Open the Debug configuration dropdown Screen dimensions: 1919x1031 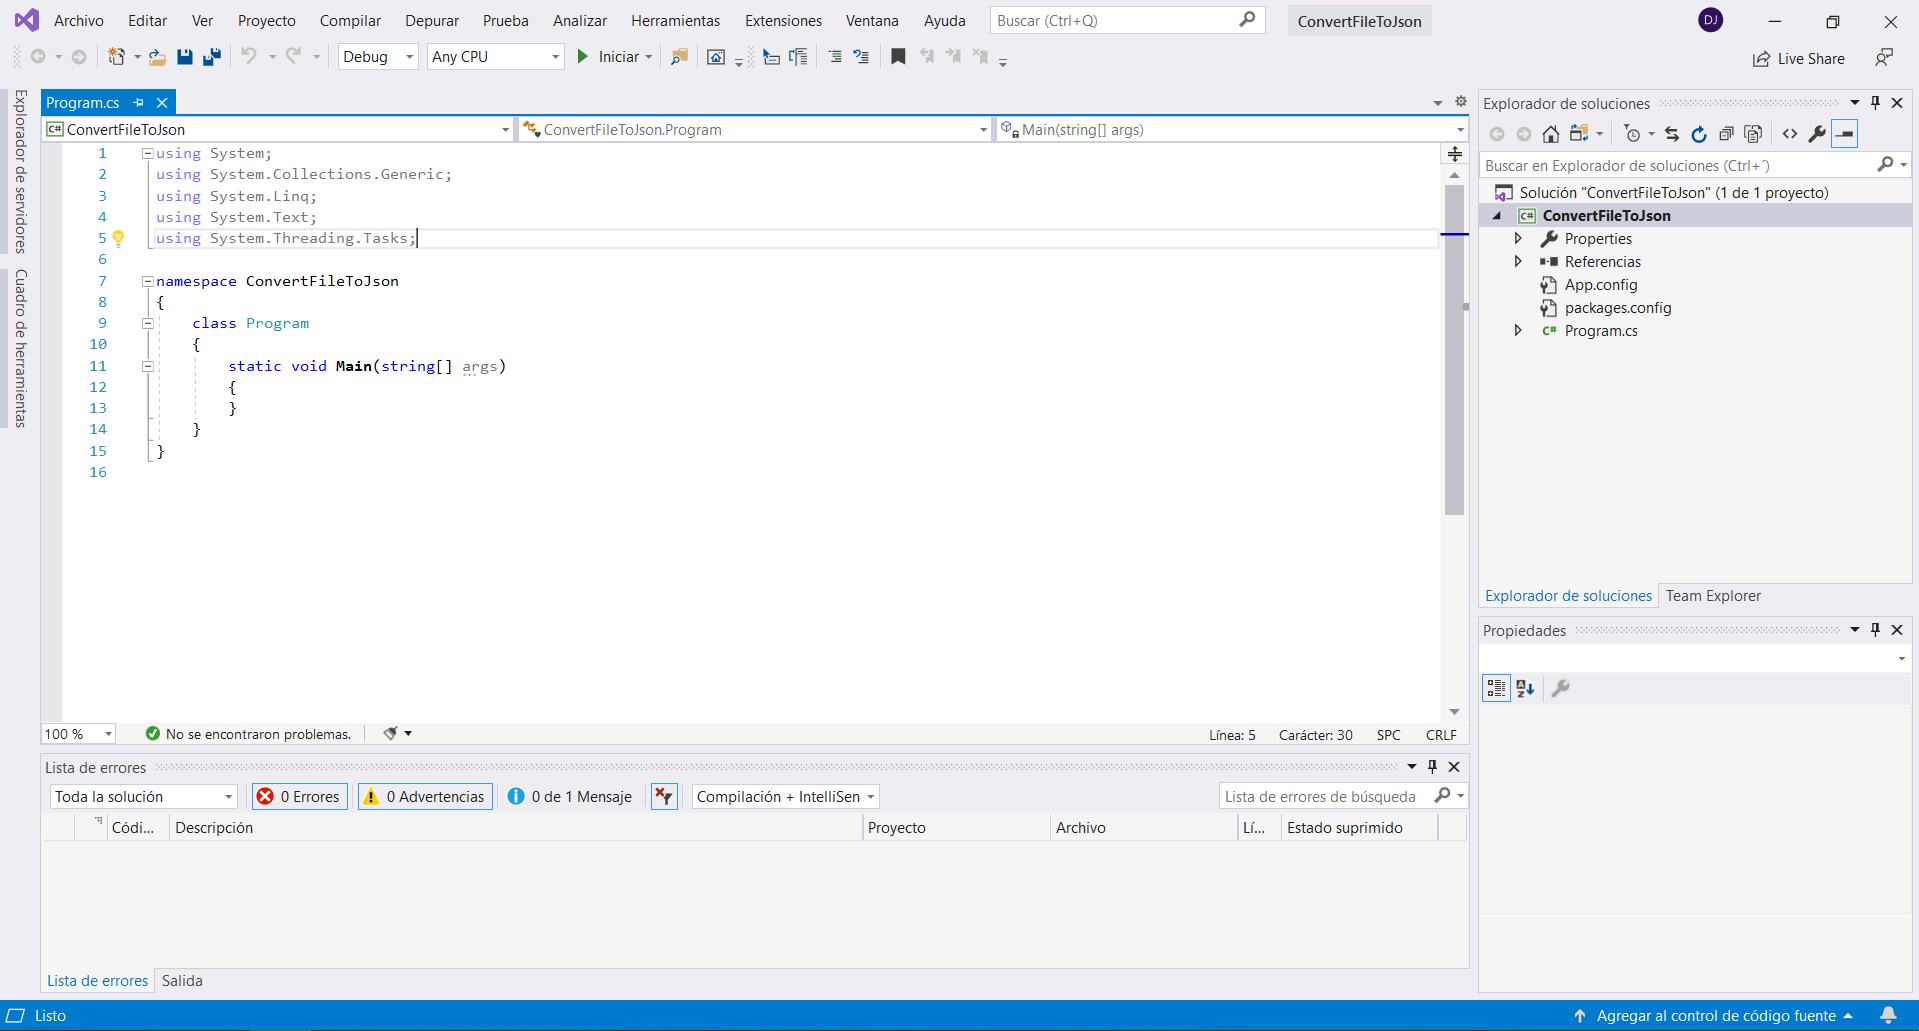(378, 57)
